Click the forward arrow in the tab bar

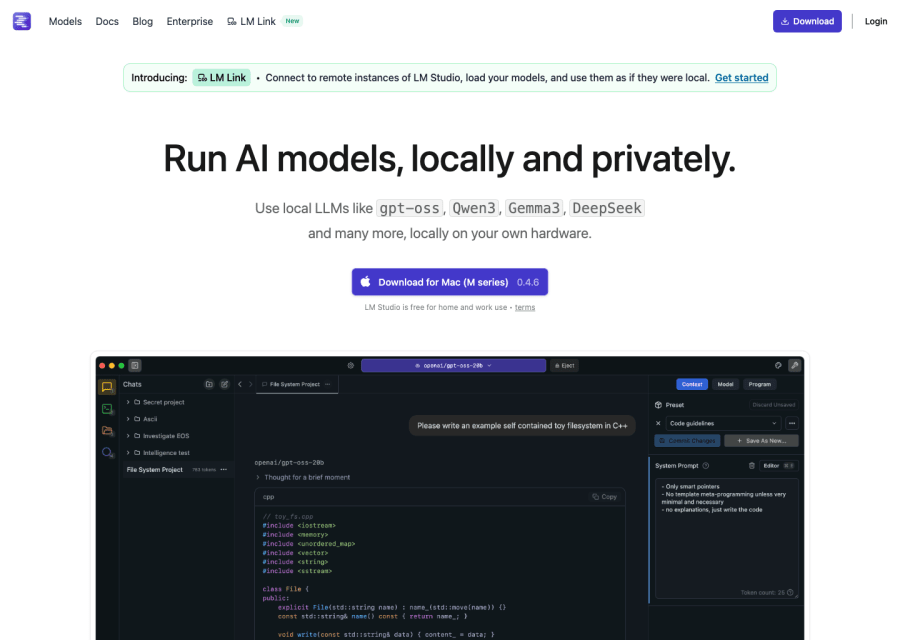point(250,384)
